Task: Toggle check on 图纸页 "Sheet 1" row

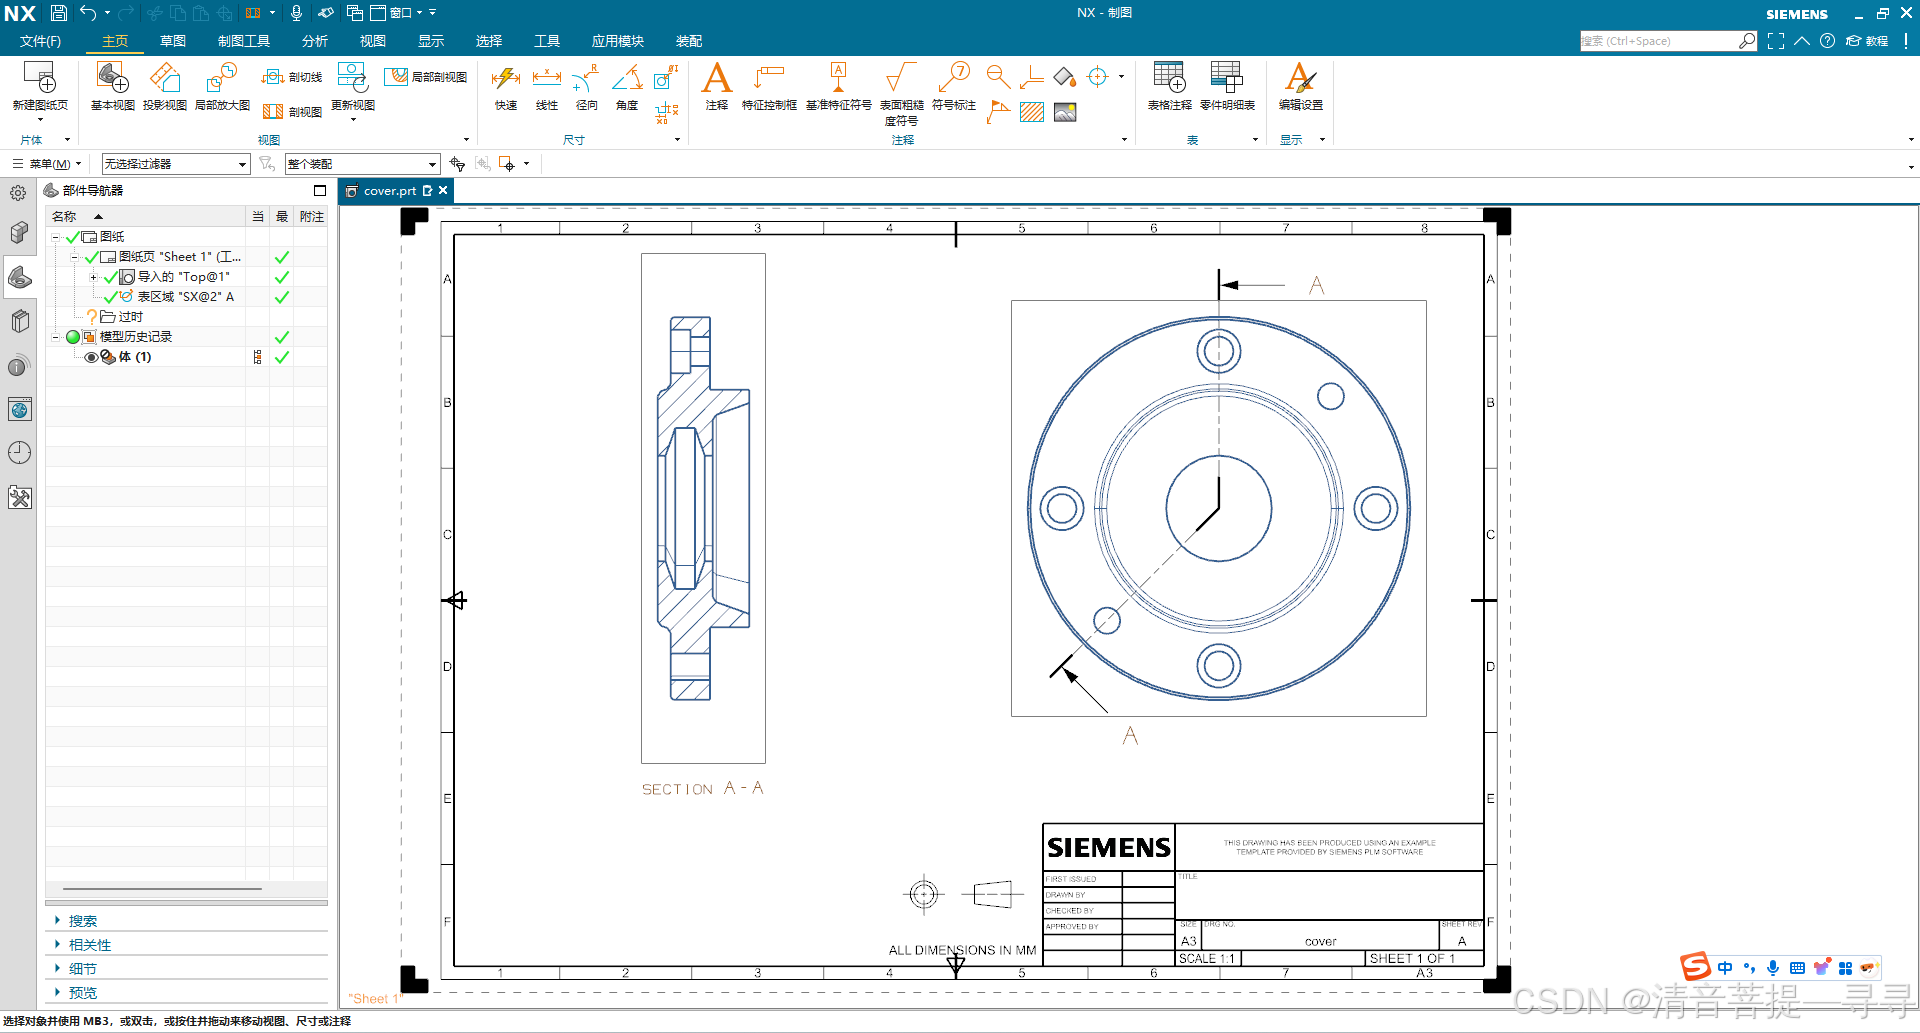Action: point(91,257)
